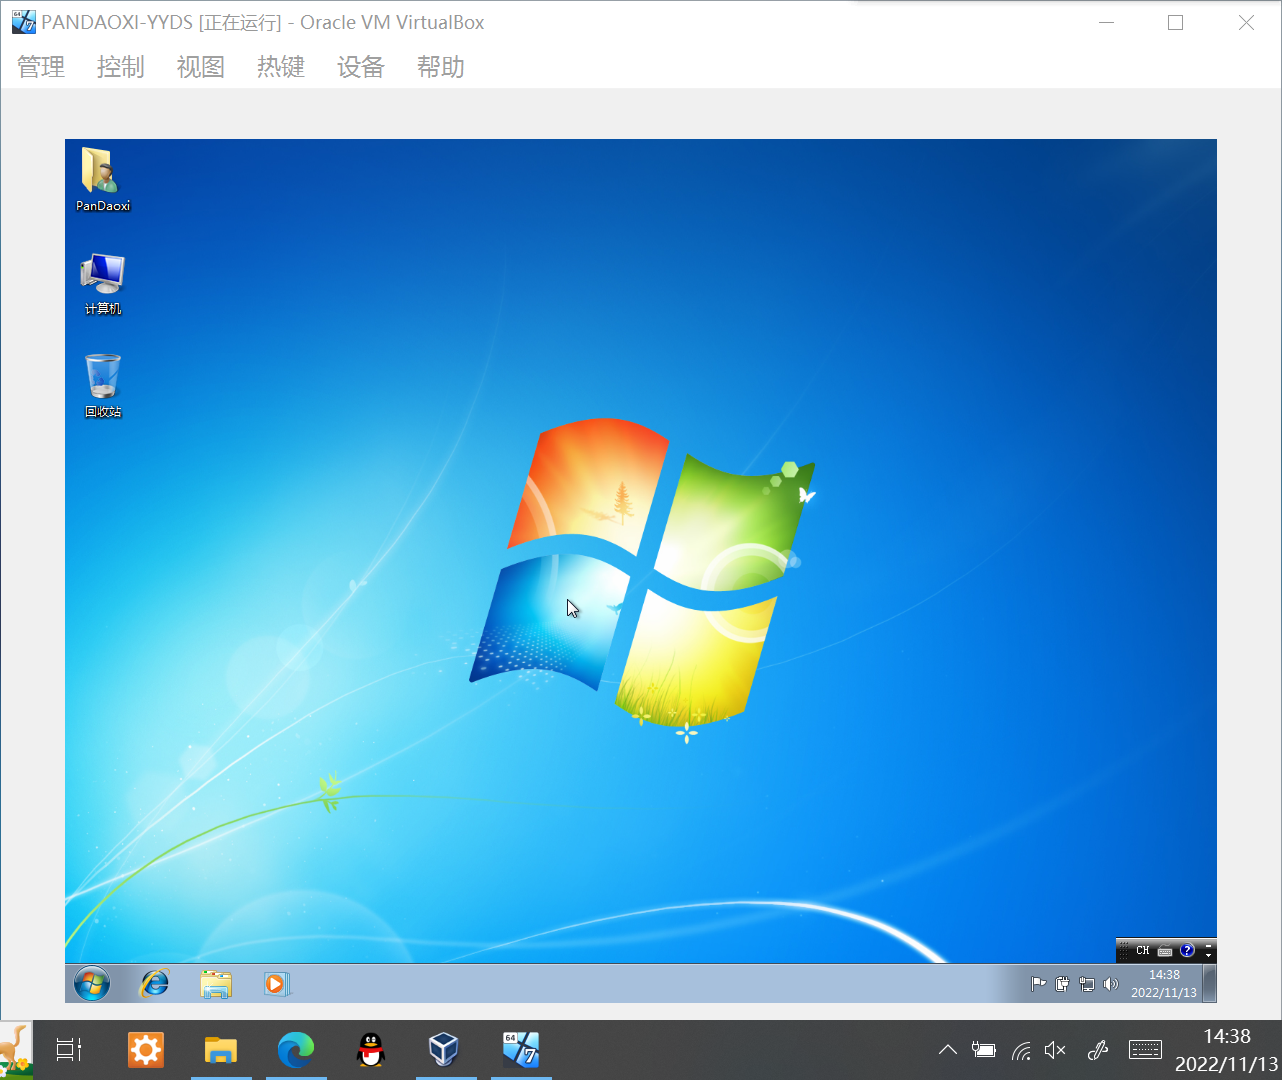Open the 视图 menu

point(201,67)
